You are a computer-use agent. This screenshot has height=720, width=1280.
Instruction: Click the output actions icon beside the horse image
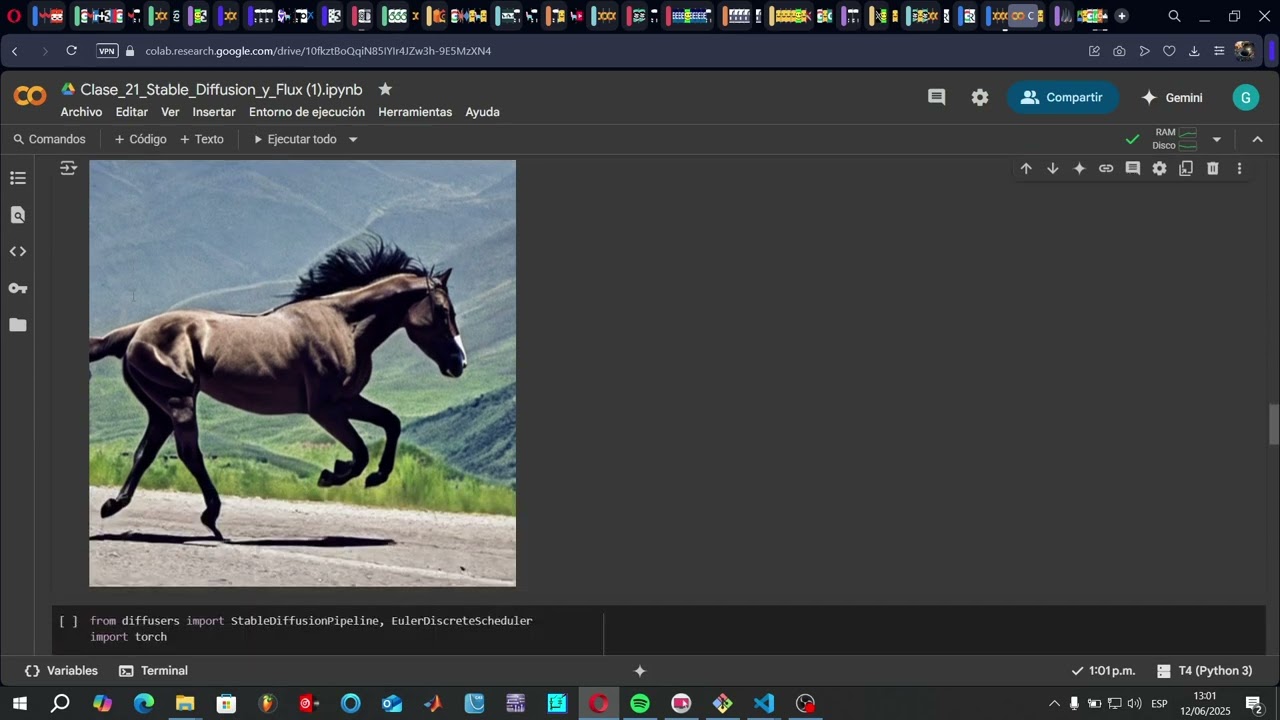click(x=68, y=169)
